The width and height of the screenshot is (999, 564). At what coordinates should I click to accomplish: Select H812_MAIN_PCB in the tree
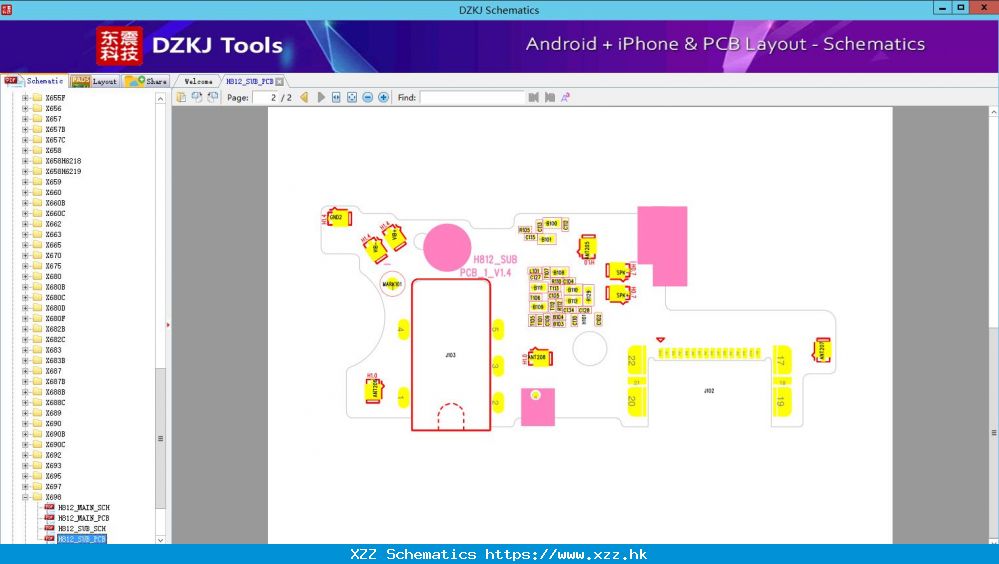(x=83, y=518)
